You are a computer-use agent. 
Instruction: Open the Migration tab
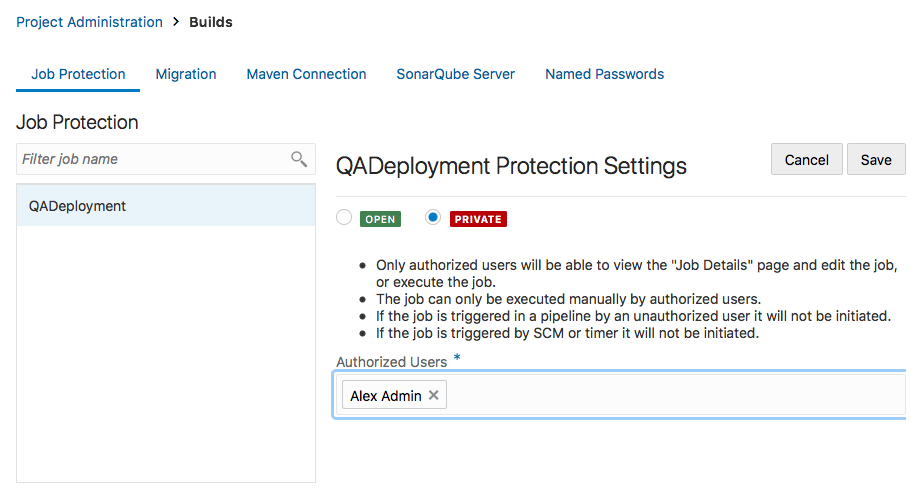186,74
